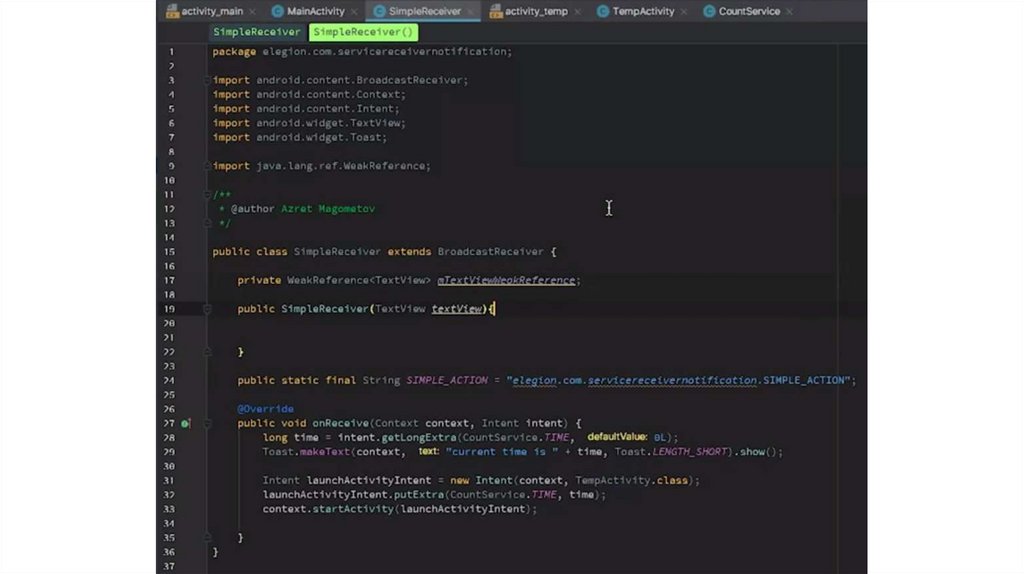Place cursor on empty line 20 in the constructor
Image resolution: width=1024 pixels, height=574 pixels.
[400, 323]
